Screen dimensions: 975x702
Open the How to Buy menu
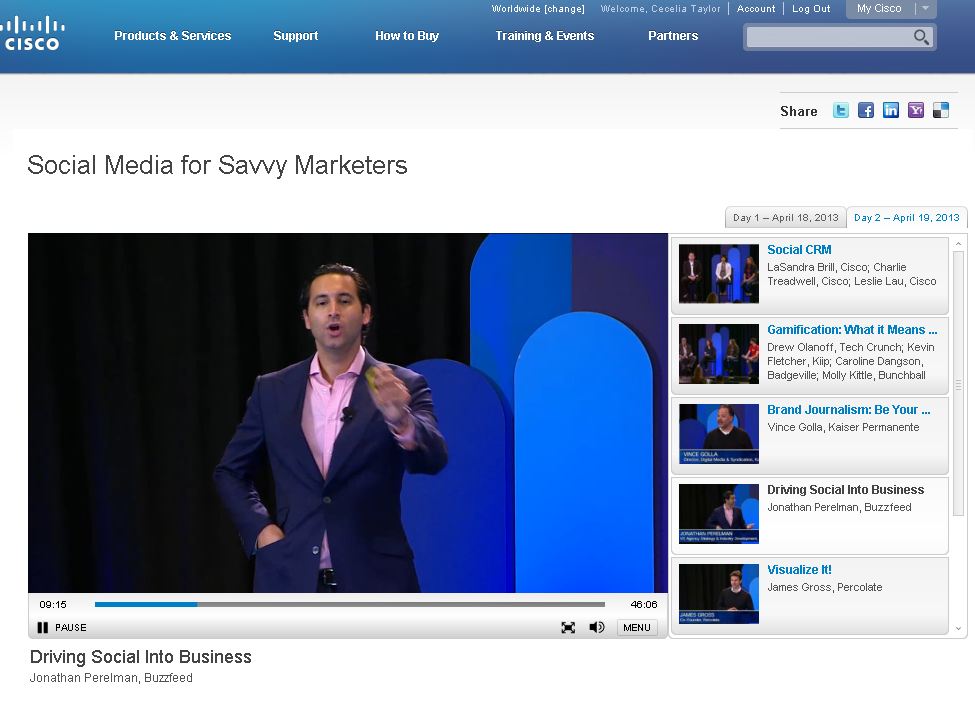(x=407, y=35)
